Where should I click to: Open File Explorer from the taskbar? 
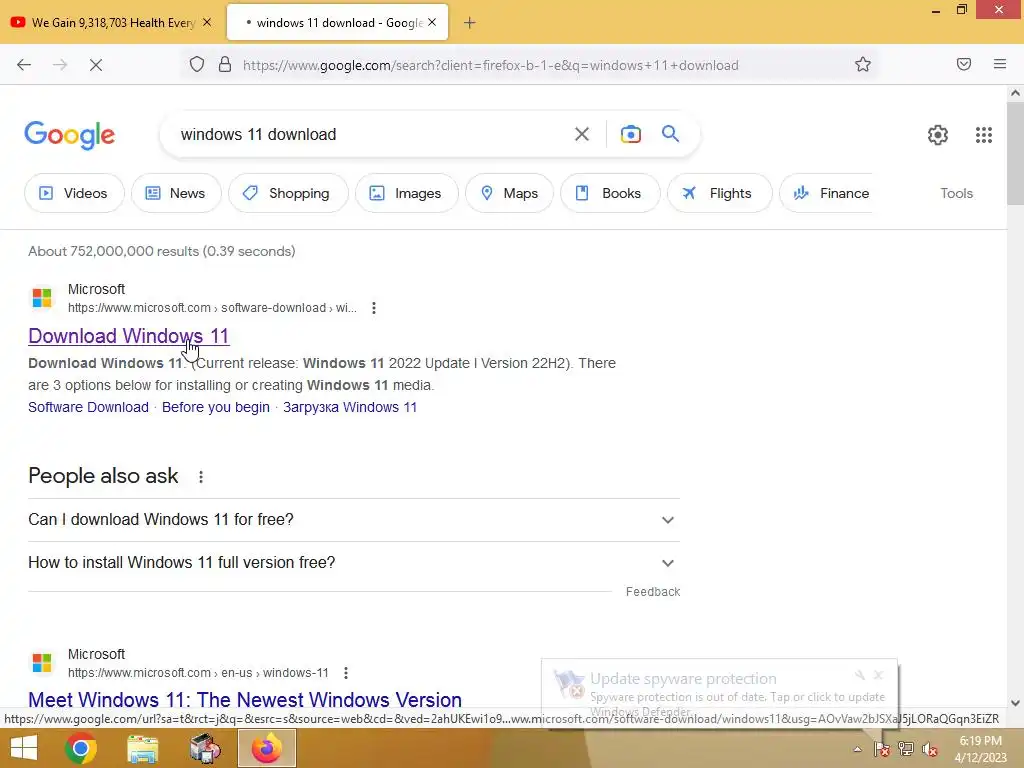pyautogui.click(x=142, y=748)
